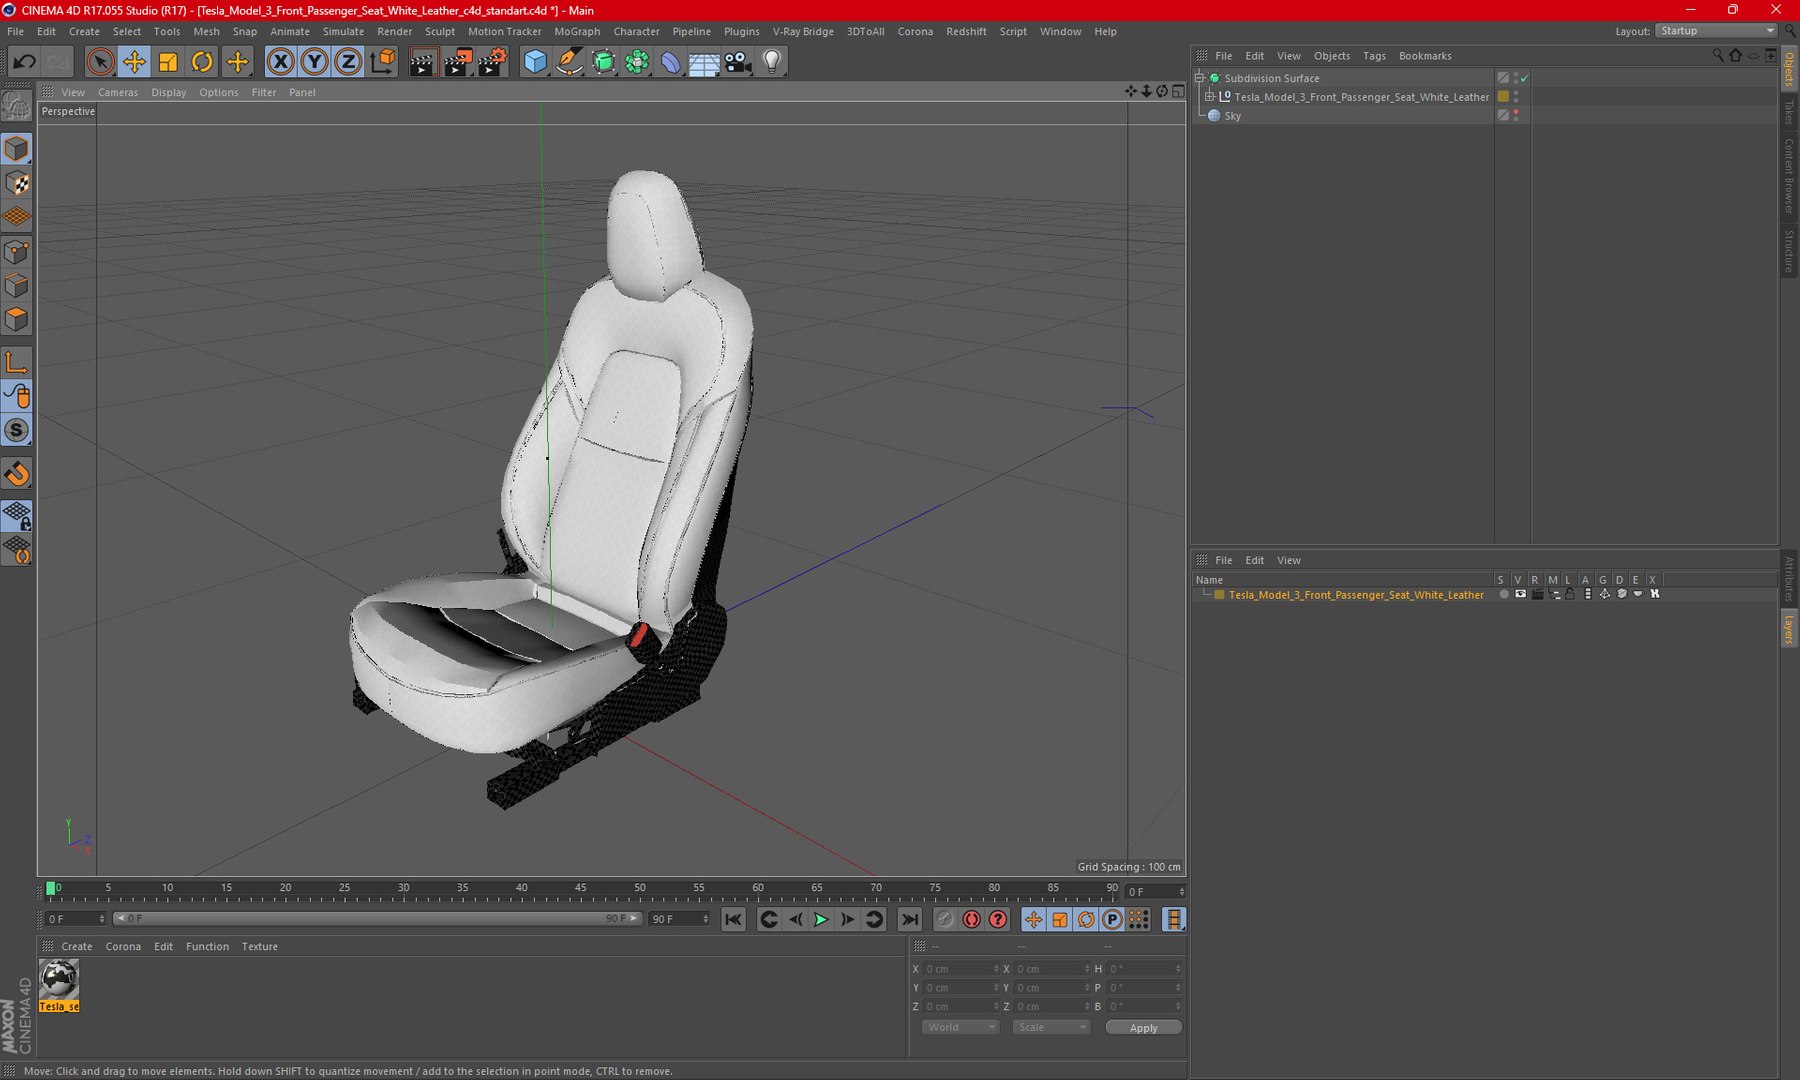1800x1080 pixels.
Task: Enable Snap magnet icon in left toolbar
Action: click(x=17, y=474)
